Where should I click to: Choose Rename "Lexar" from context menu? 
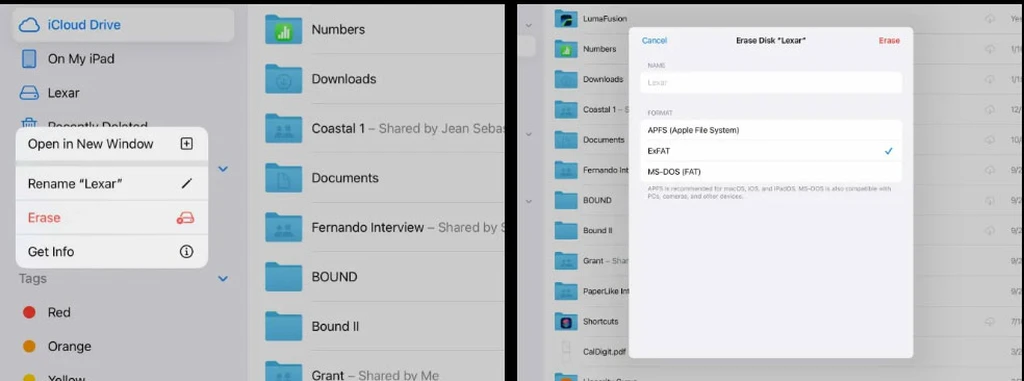point(112,184)
